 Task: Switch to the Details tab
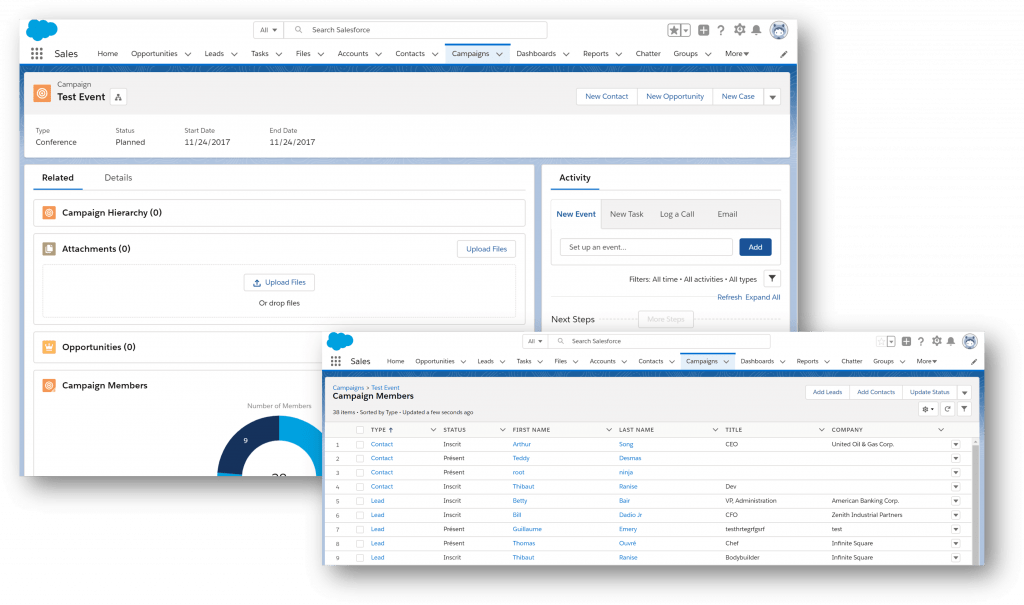coord(118,178)
